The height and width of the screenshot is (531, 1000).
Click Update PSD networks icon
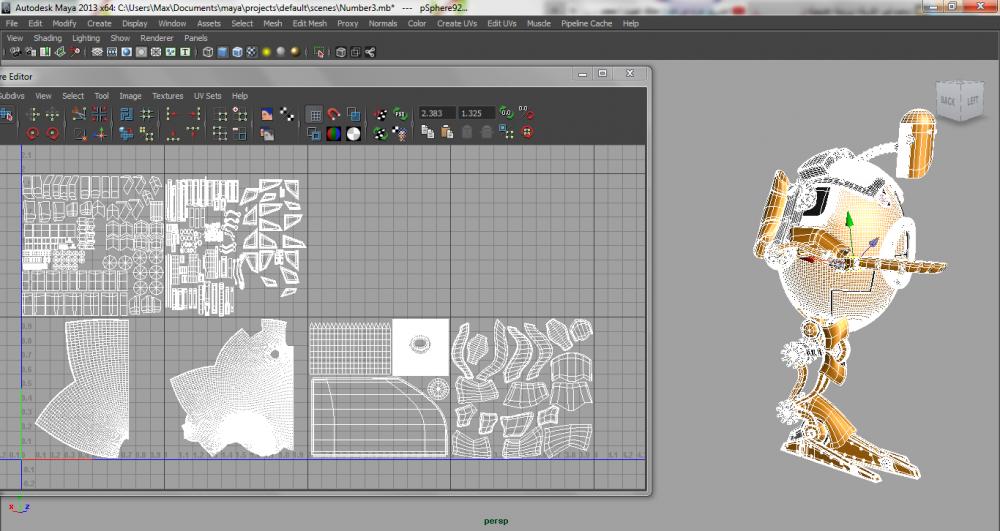point(400,114)
